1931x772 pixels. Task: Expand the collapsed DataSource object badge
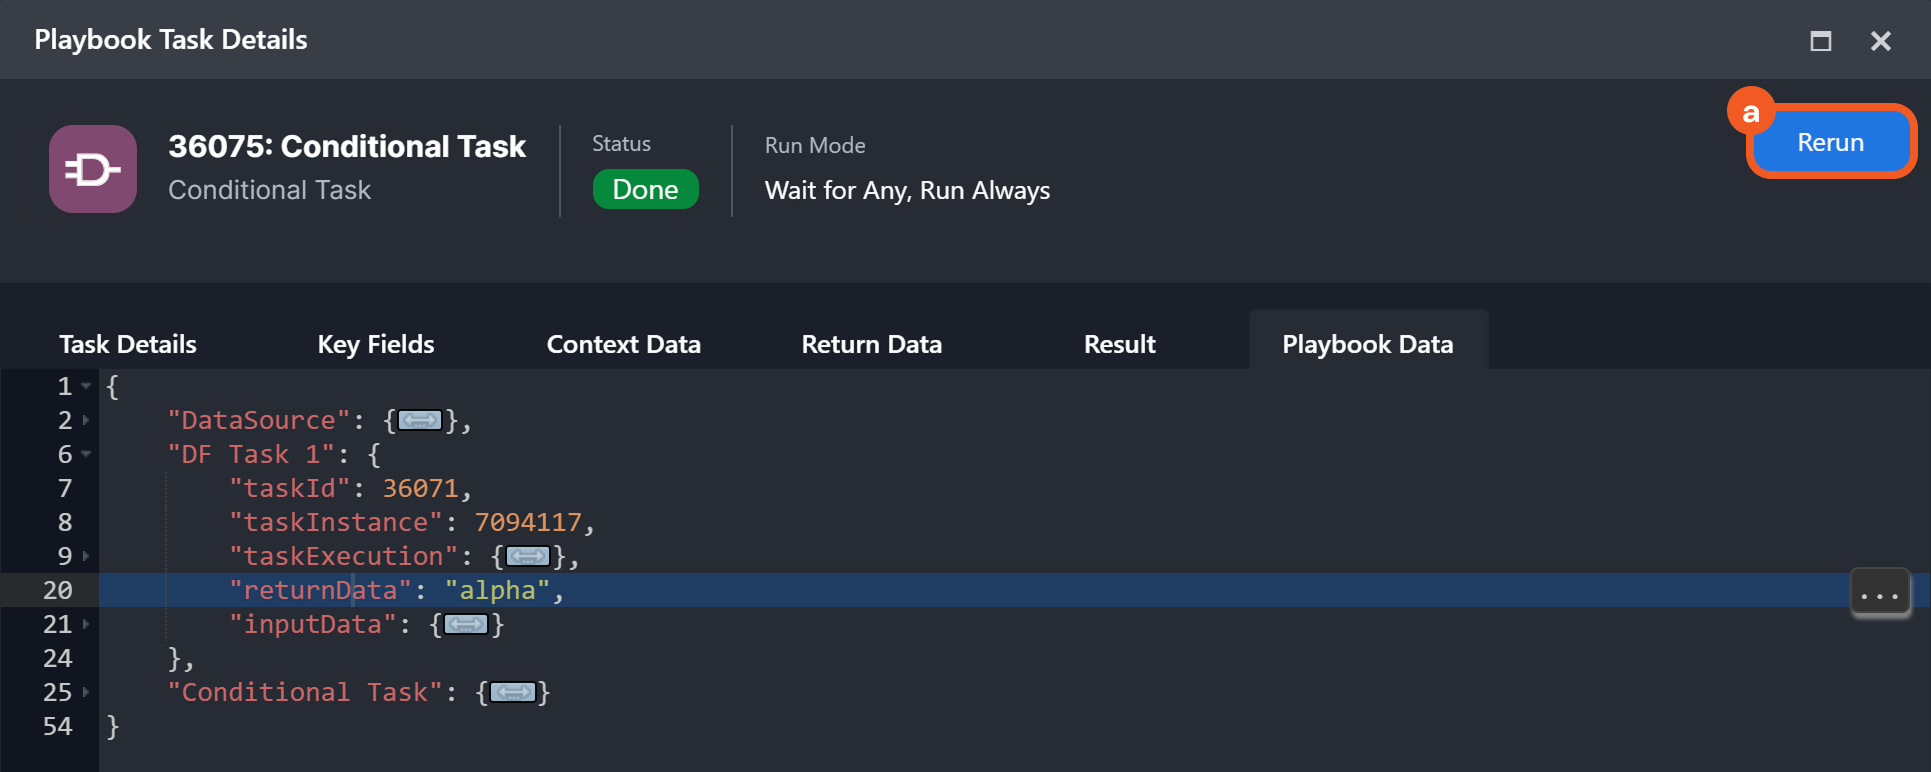pyautogui.click(x=420, y=421)
